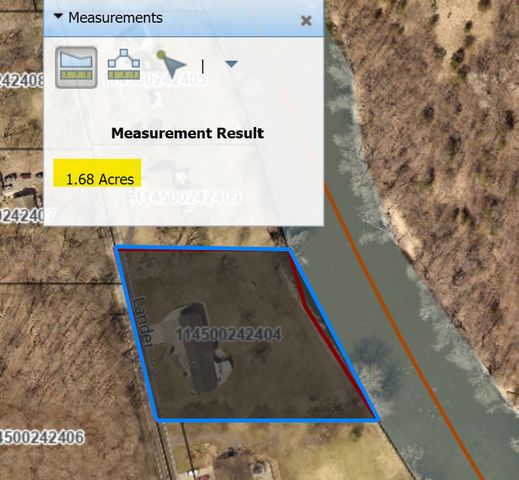
Task: Click the house rooftop inside the parcel
Action: click(198, 347)
